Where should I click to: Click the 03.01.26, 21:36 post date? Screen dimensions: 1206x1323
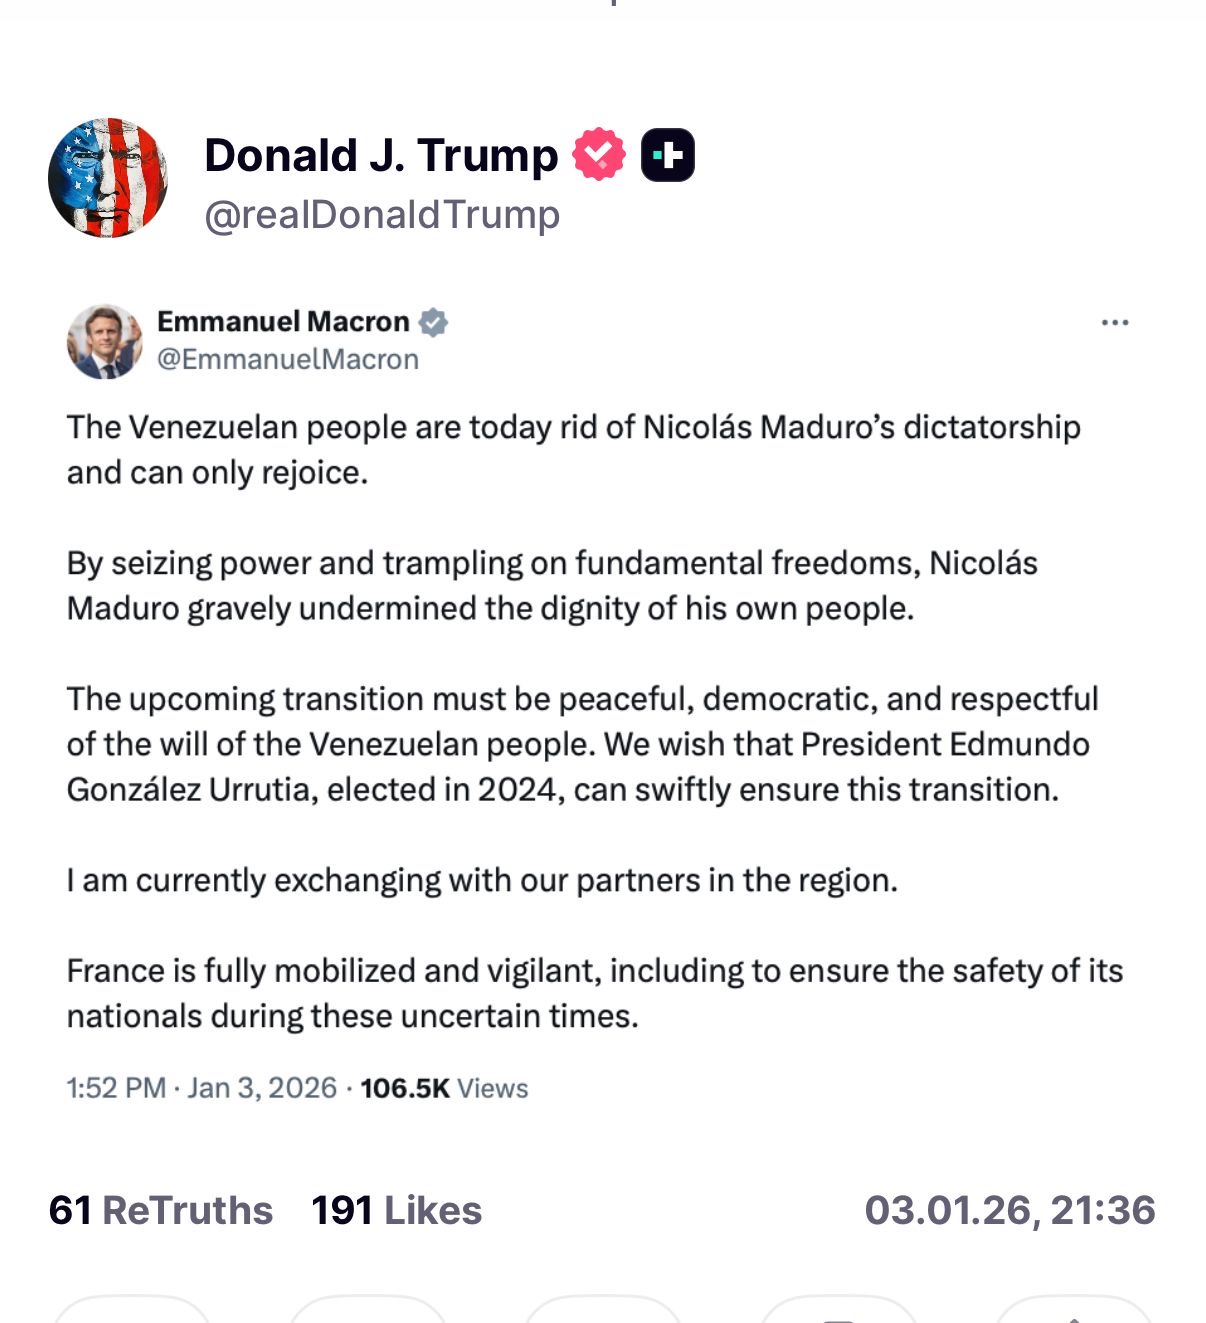pos(1009,1210)
